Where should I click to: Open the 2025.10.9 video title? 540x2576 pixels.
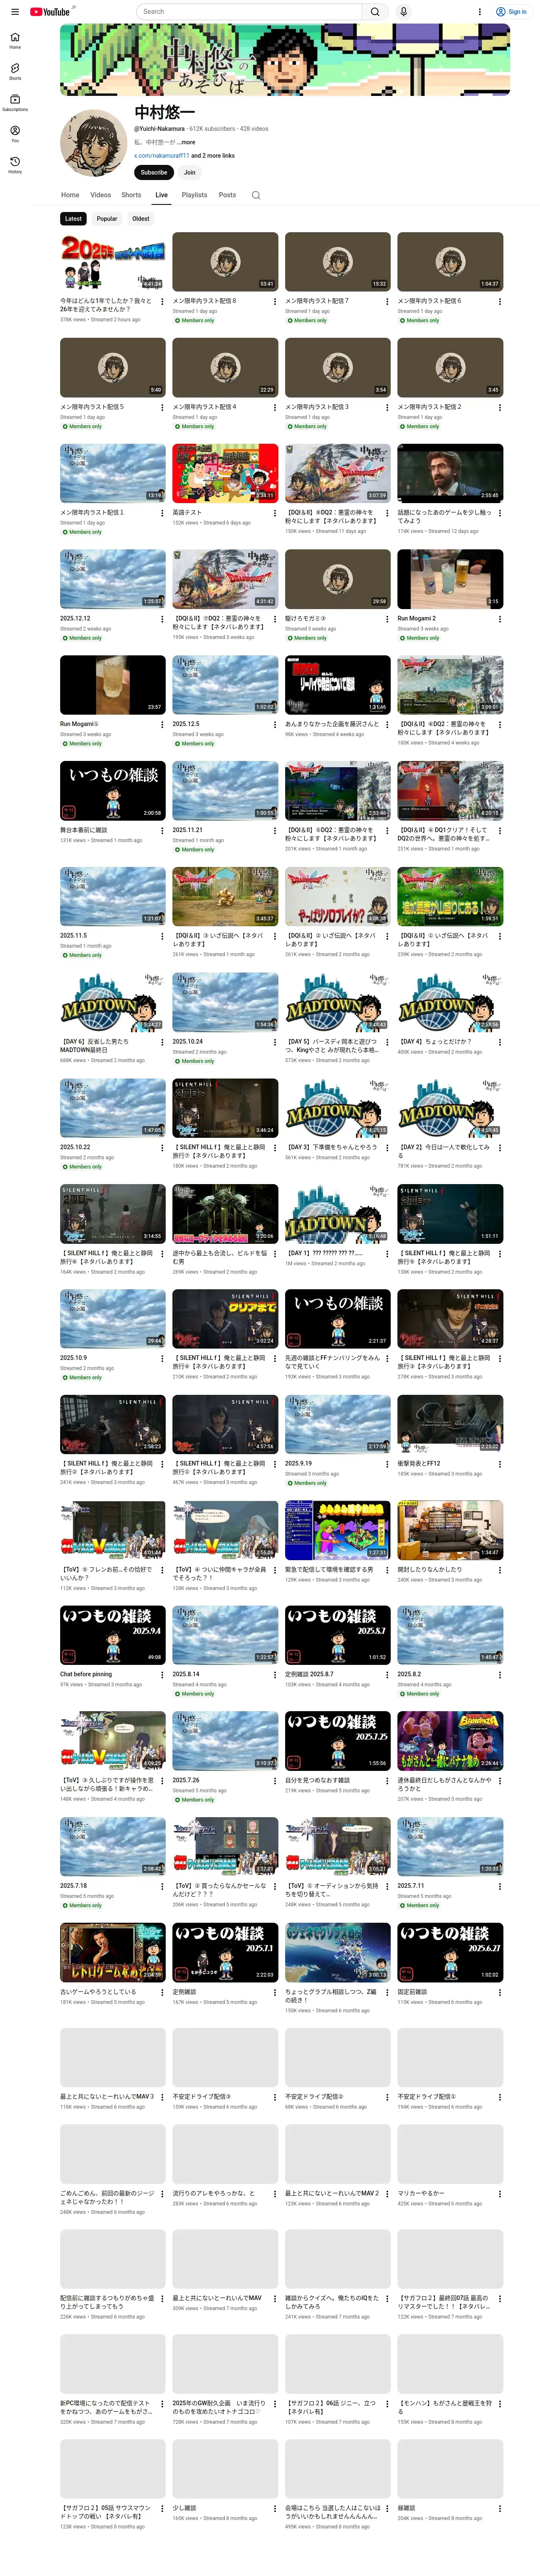pyautogui.click(x=73, y=1358)
